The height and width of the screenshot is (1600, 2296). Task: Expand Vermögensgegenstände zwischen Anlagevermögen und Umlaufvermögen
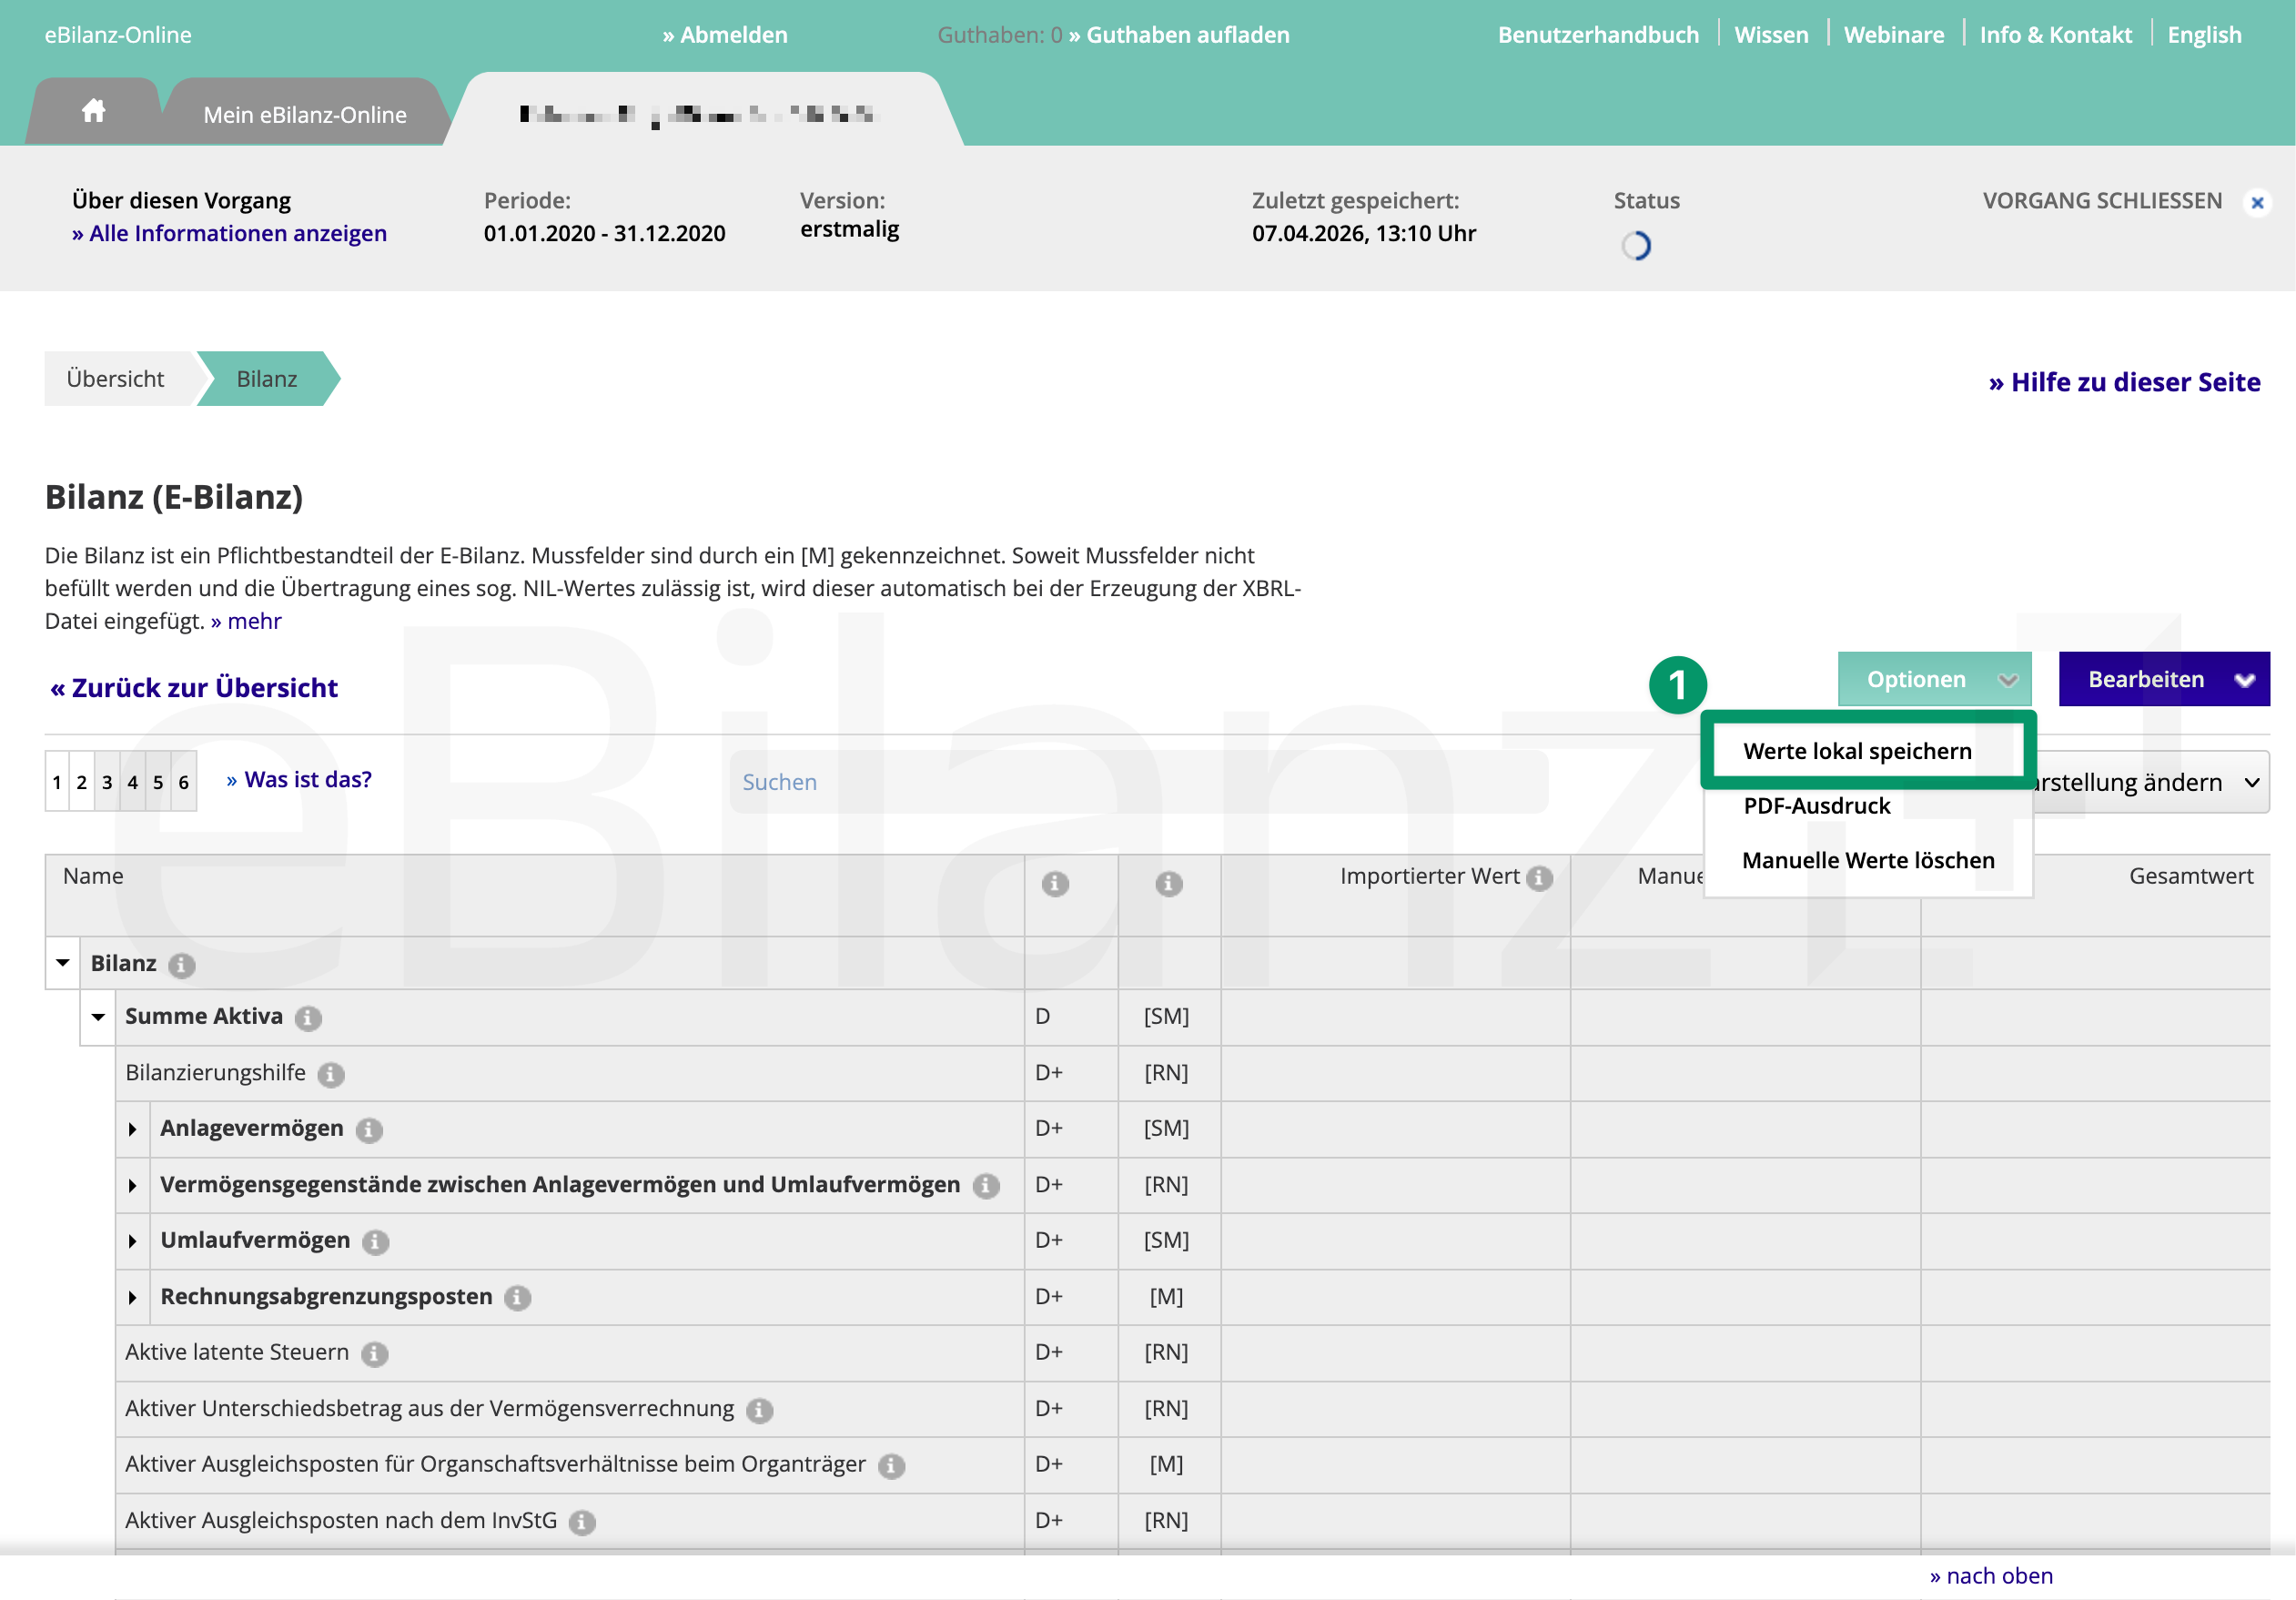point(132,1185)
